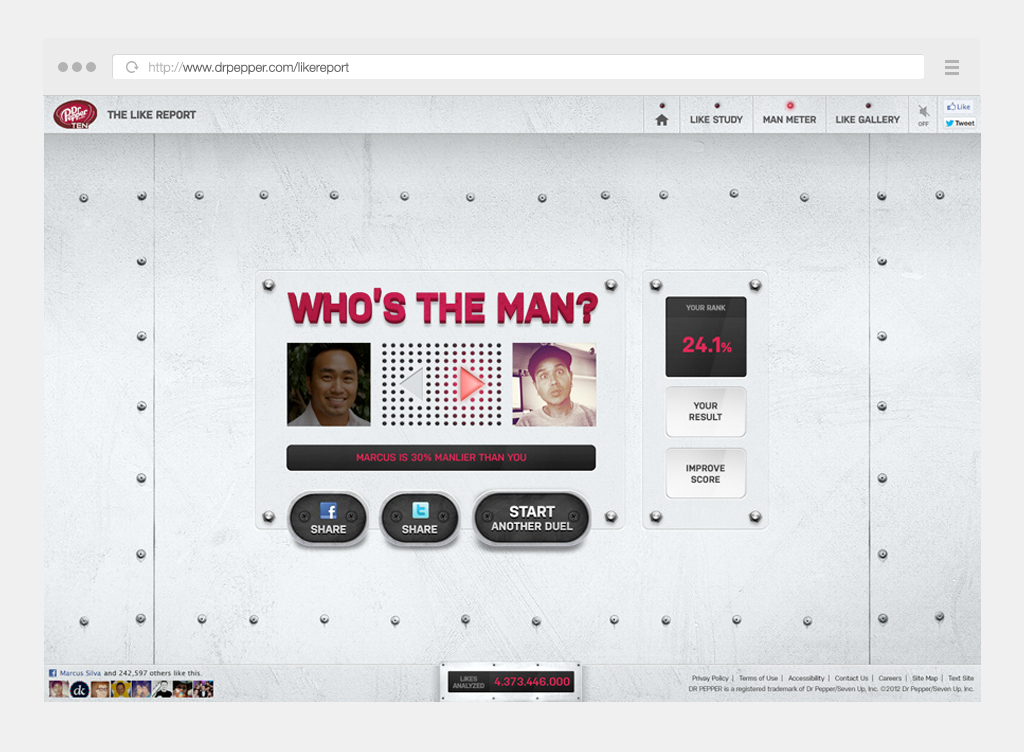This screenshot has width=1024, height=752.
Task: Open the browser hamburger menu
Action: pos(951,68)
